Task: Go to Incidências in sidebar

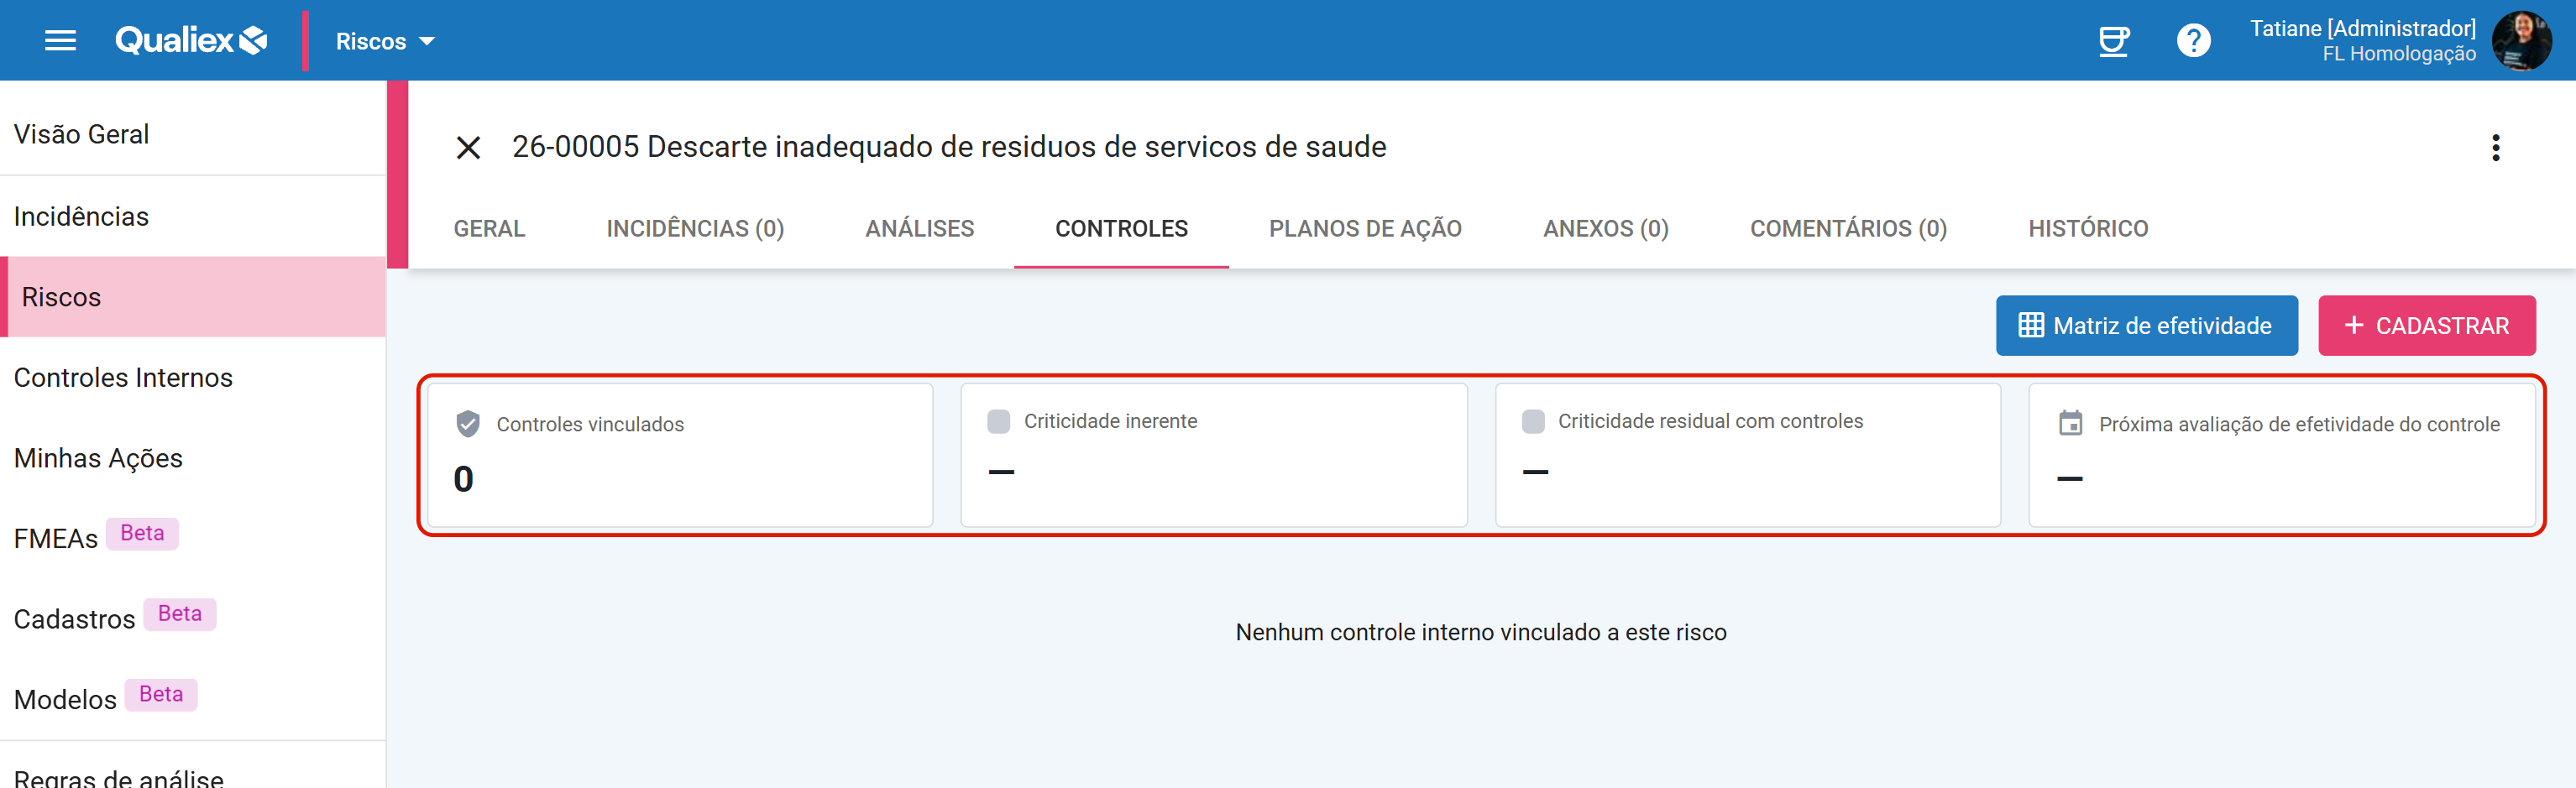Action: click(193, 217)
